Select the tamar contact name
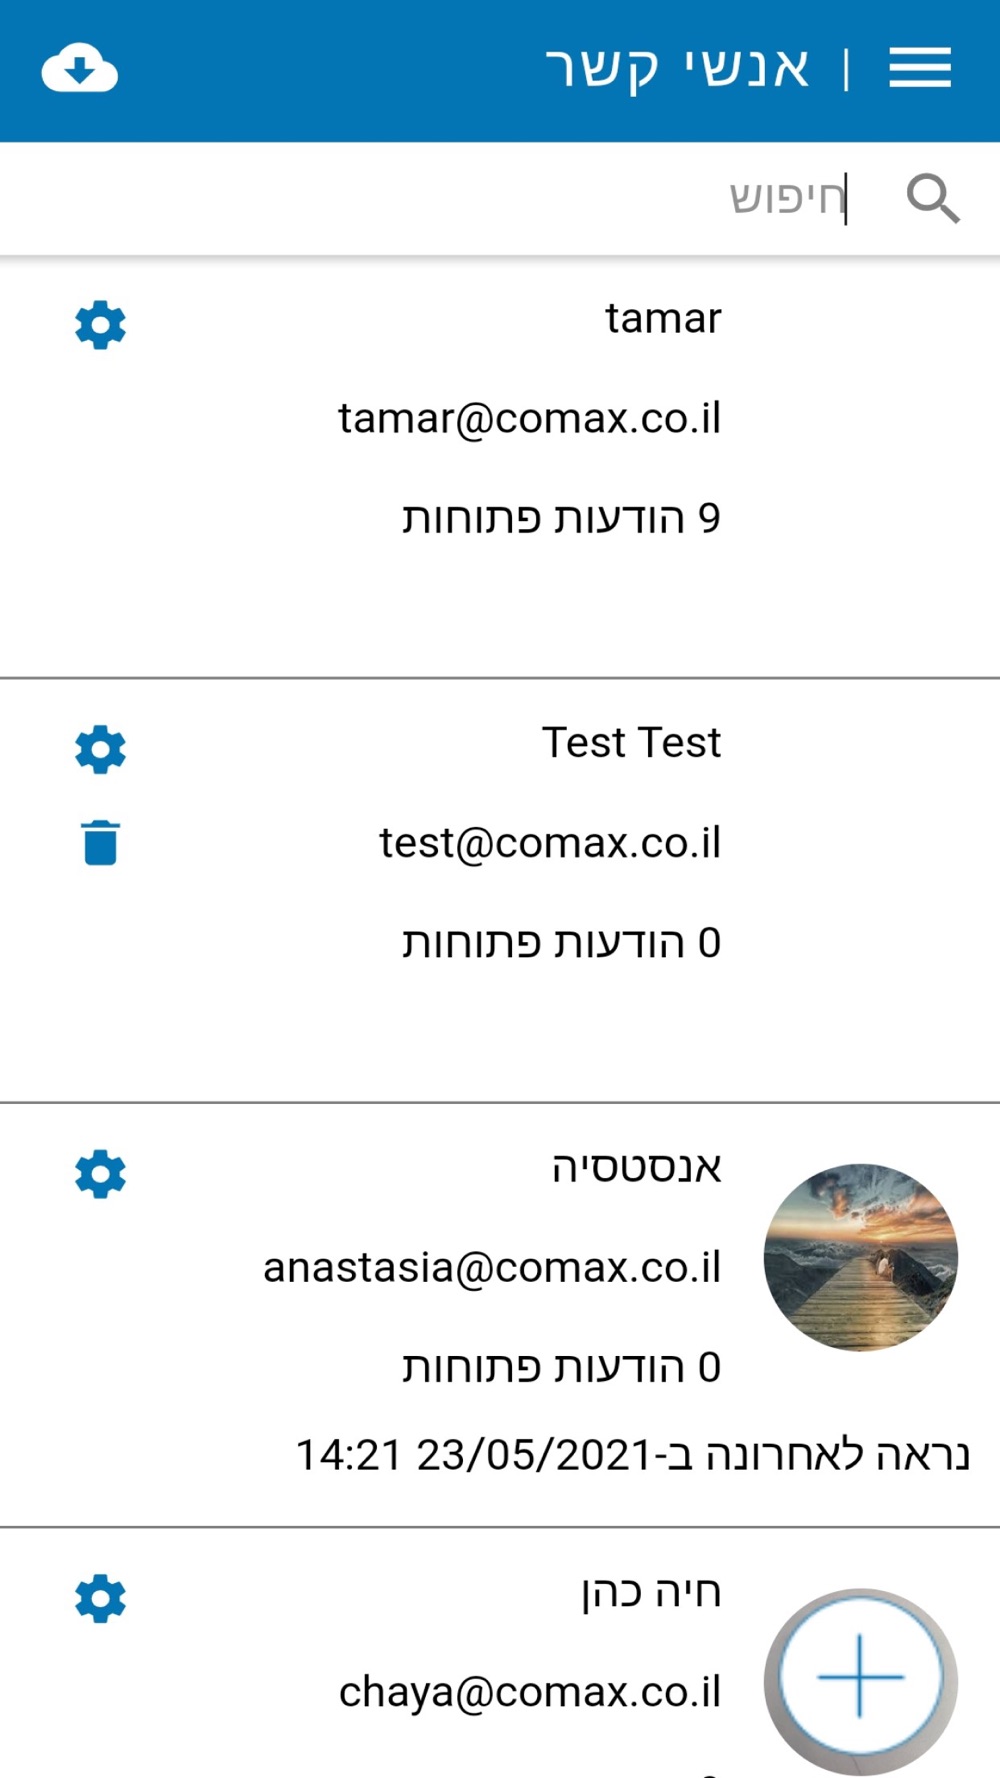Viewport: 1000px width, 1778px height. coord(662,319)
